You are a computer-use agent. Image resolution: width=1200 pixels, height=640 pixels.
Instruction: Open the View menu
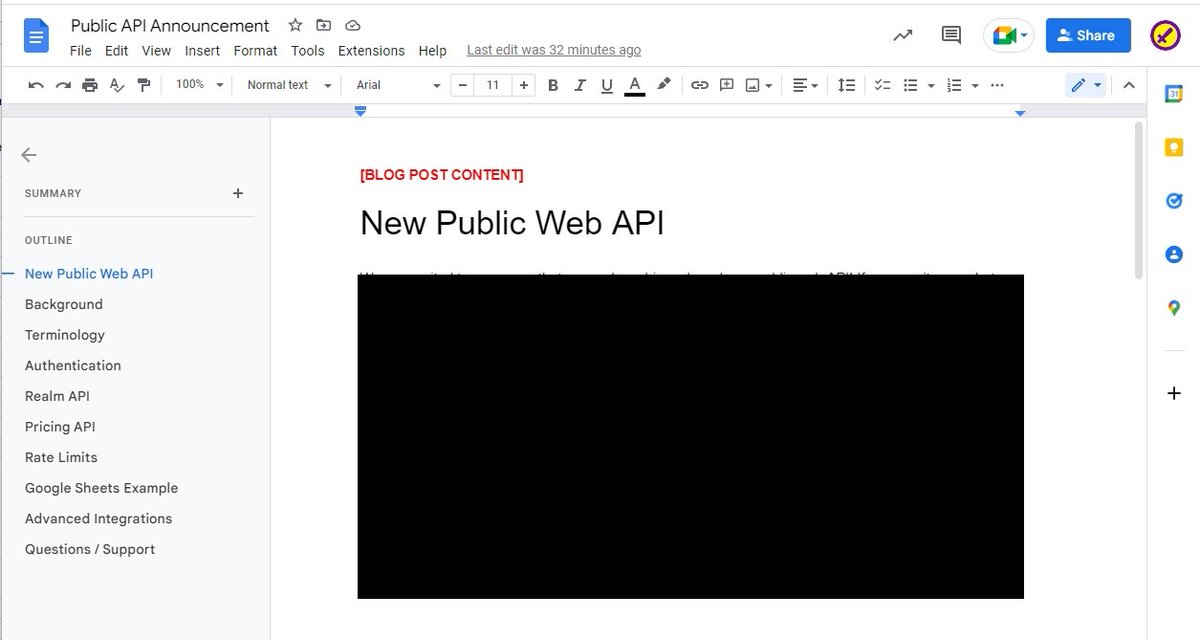[x=156, y=50]
